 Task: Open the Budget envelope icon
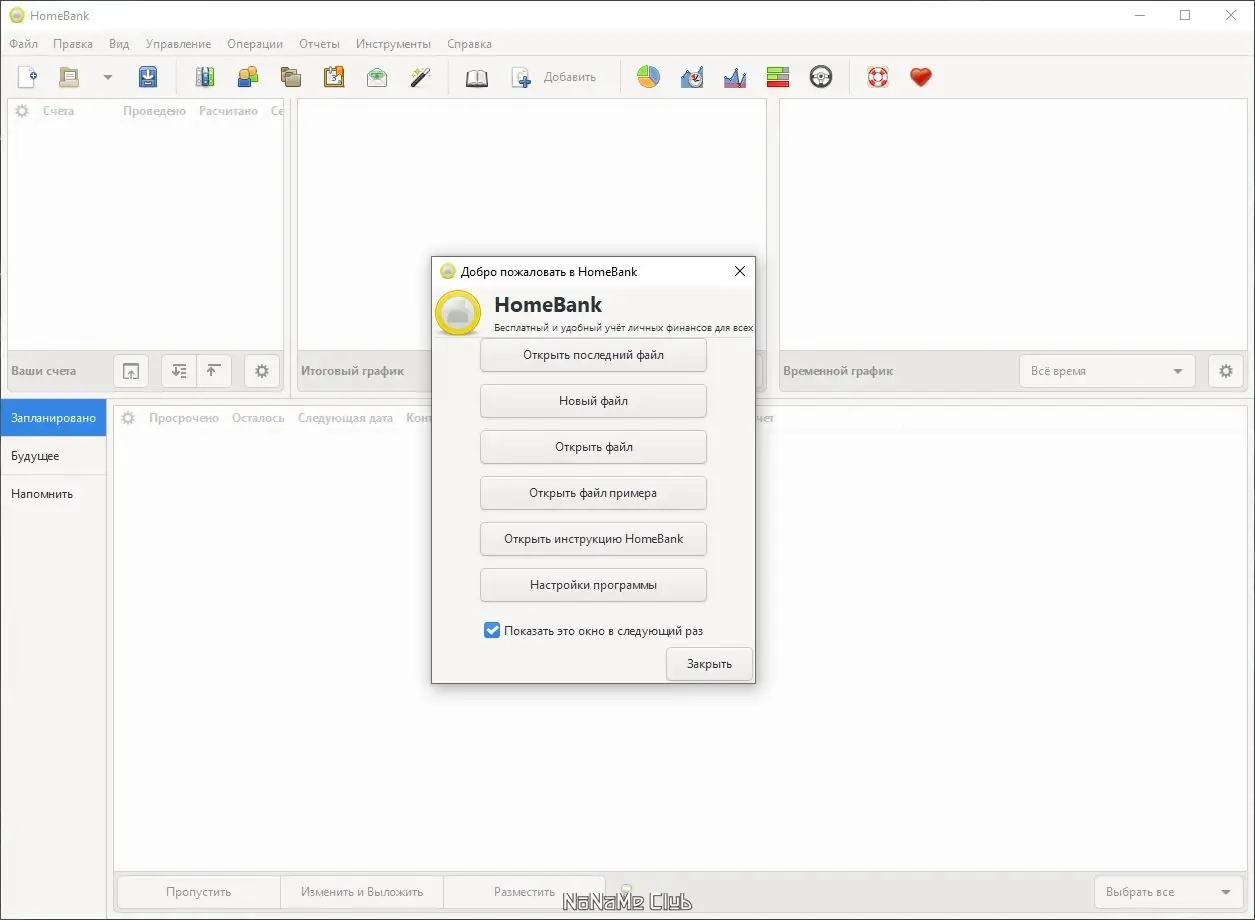click(377, 77)
